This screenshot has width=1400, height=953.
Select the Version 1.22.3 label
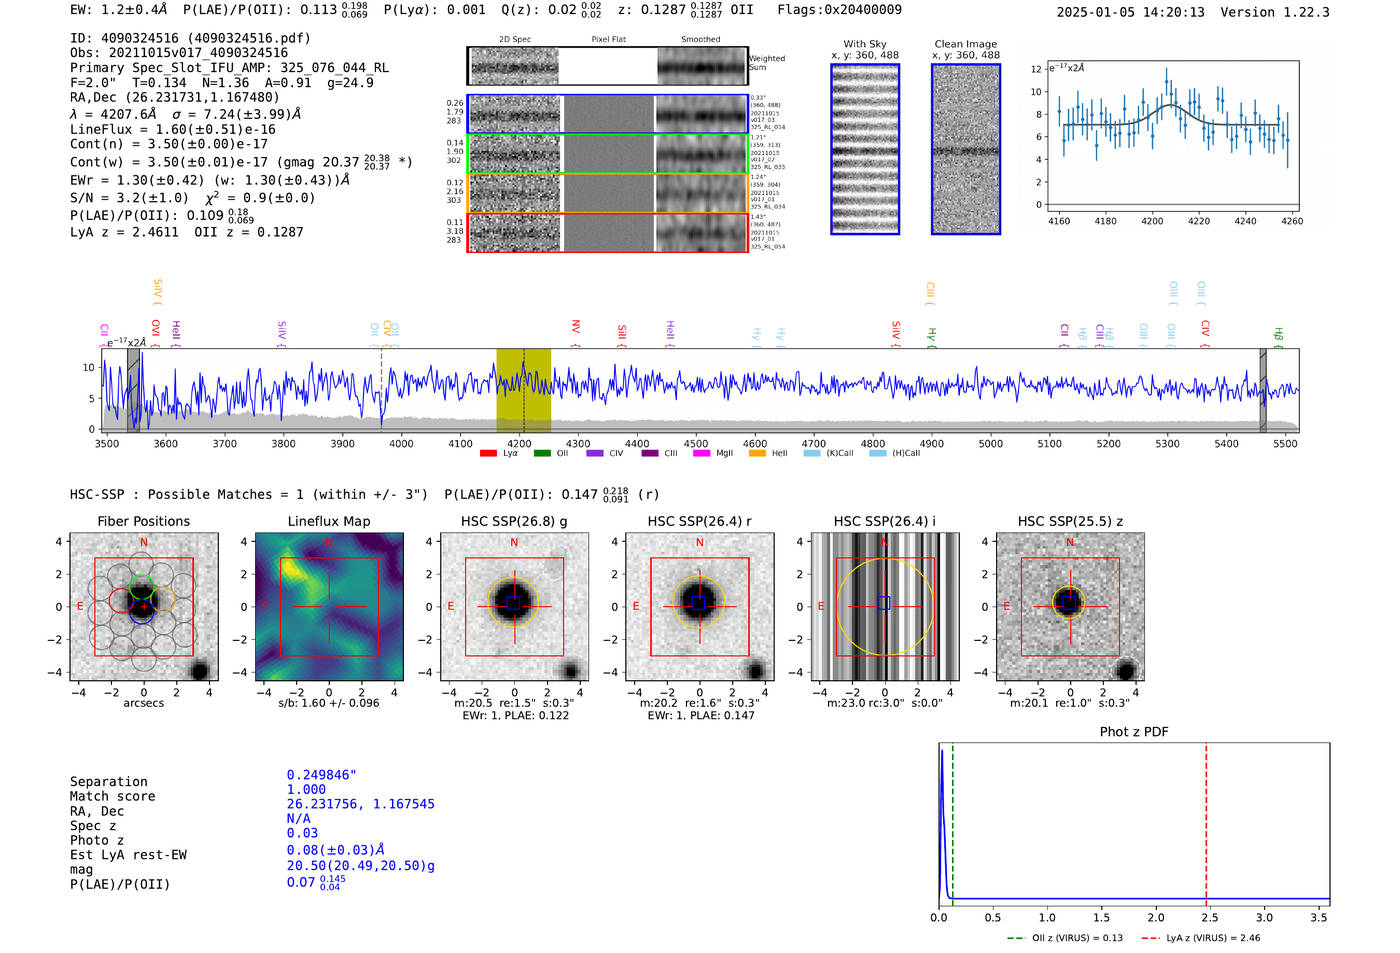[x=1274, y=12]
